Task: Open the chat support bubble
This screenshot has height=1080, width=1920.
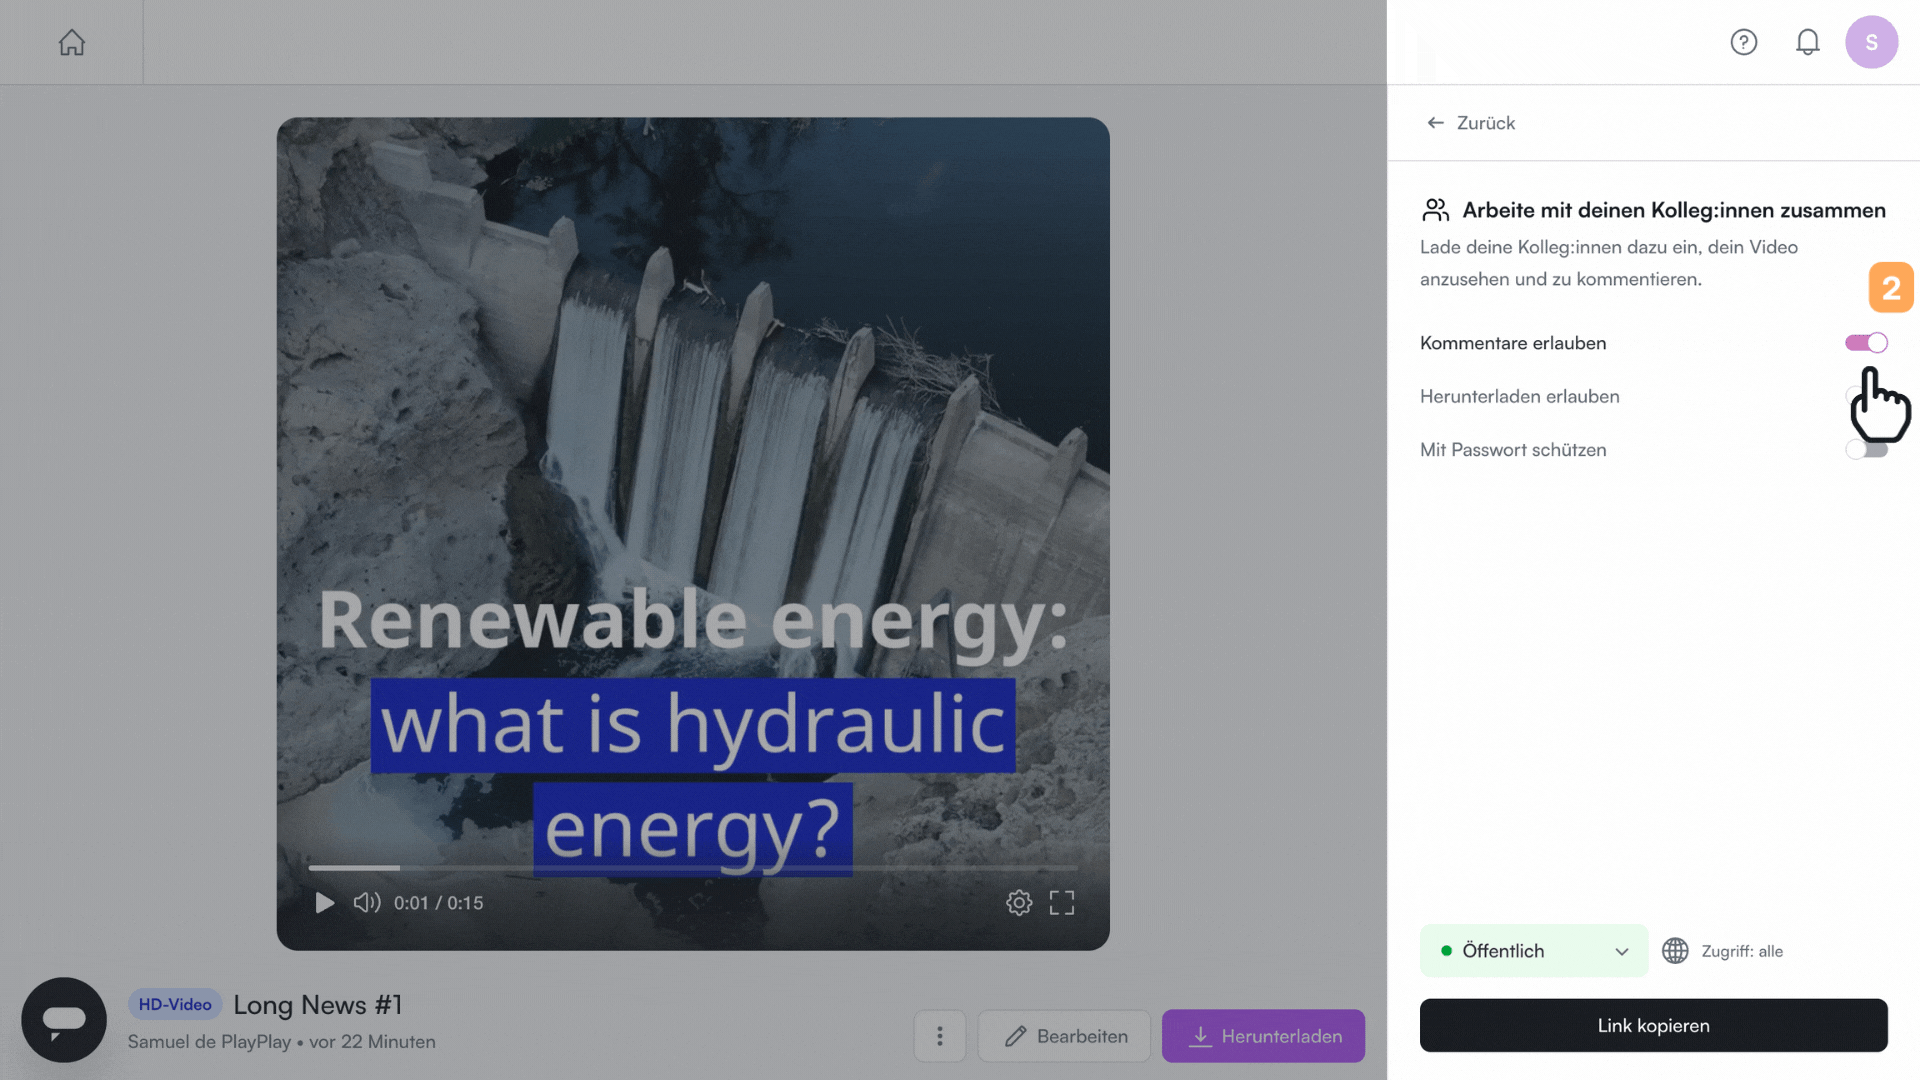Action: coord(64,1019)
